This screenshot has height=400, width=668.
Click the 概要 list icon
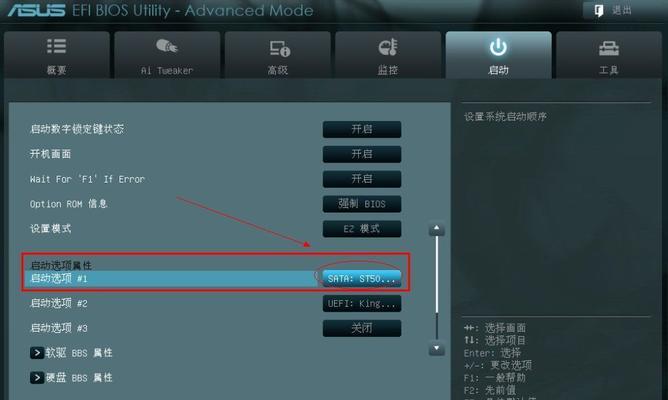56,46
